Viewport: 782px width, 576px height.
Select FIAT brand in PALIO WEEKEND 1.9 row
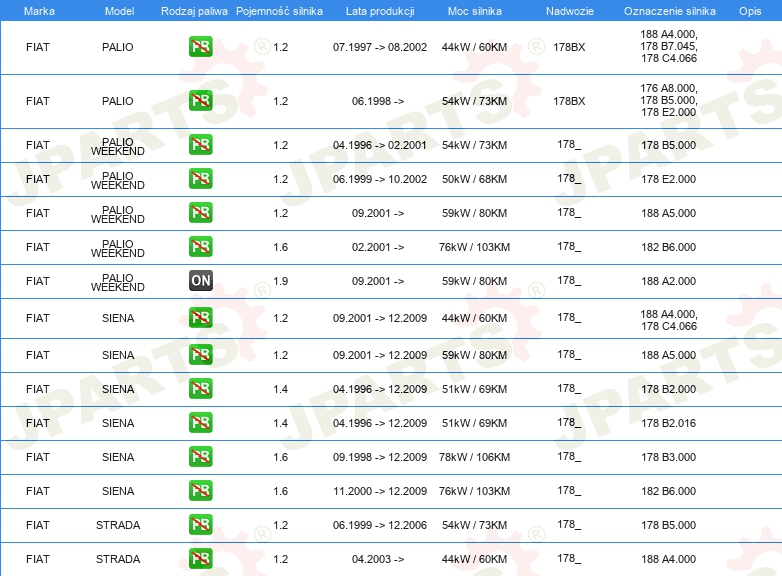point(38,281)
